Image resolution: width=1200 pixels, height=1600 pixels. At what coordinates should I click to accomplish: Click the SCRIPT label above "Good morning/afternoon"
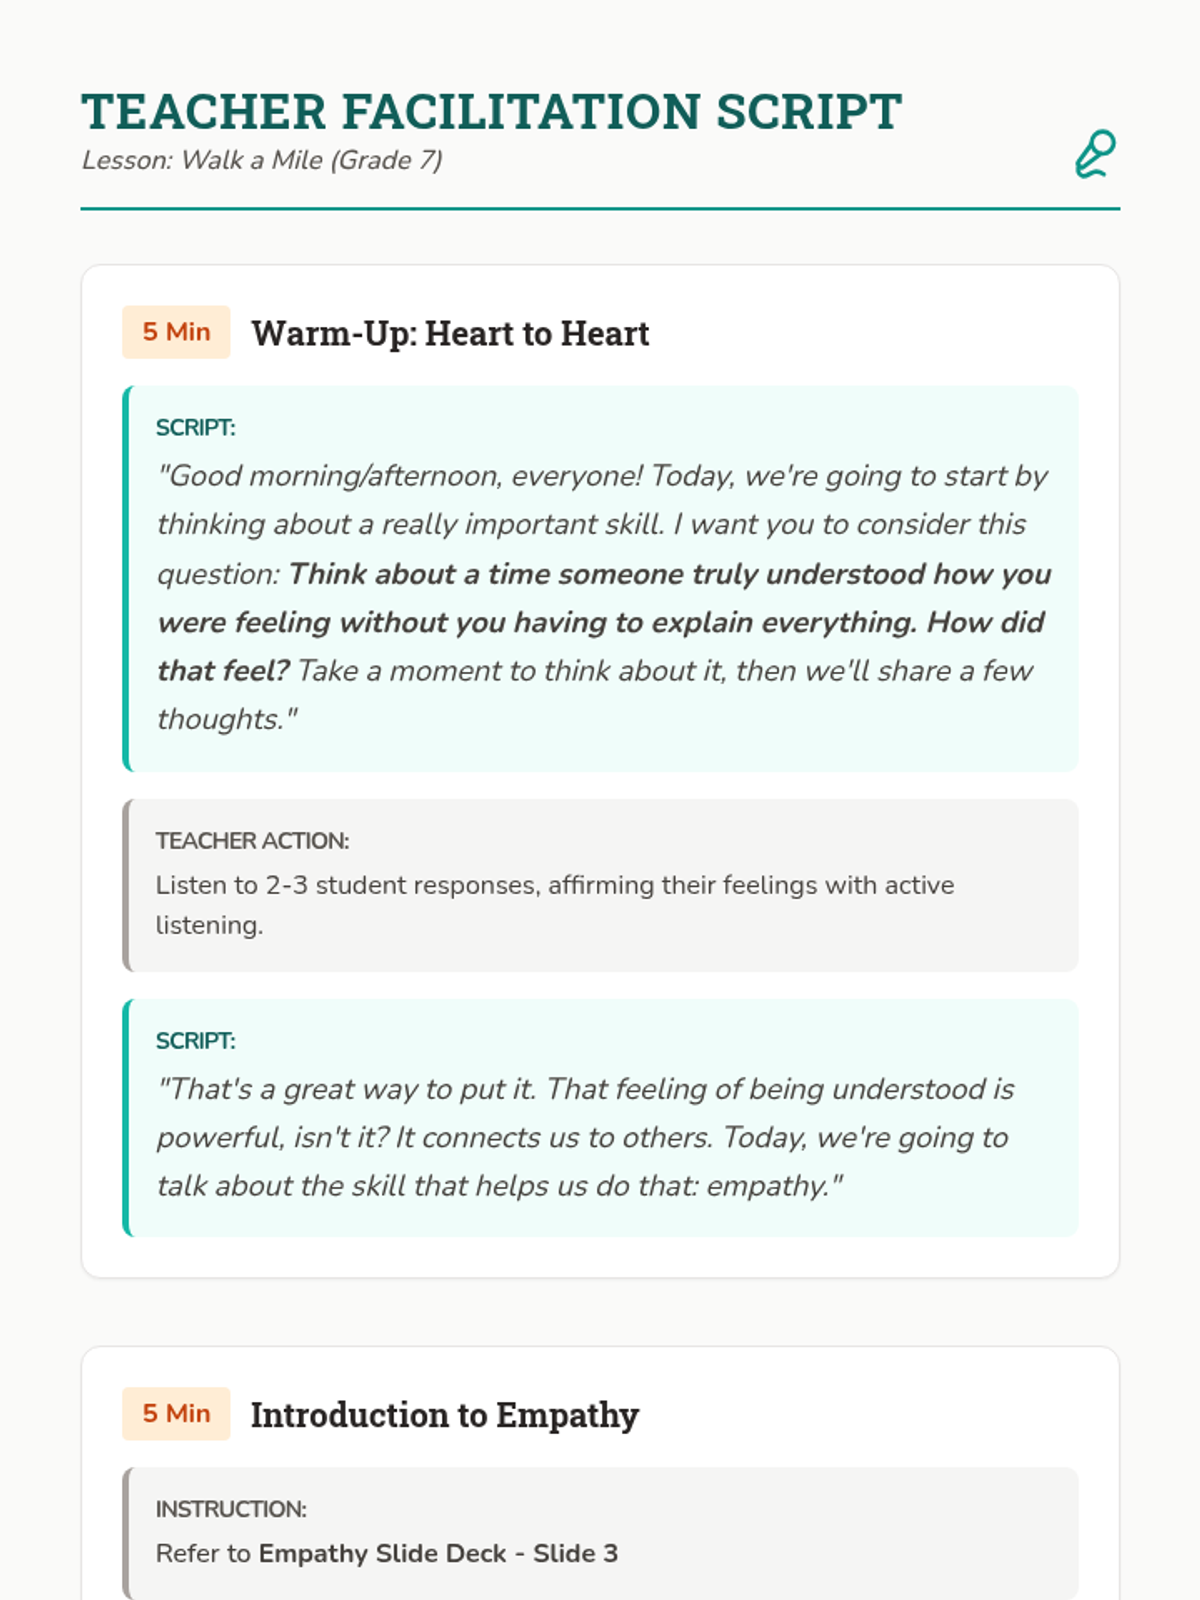(x=195, y=428)
